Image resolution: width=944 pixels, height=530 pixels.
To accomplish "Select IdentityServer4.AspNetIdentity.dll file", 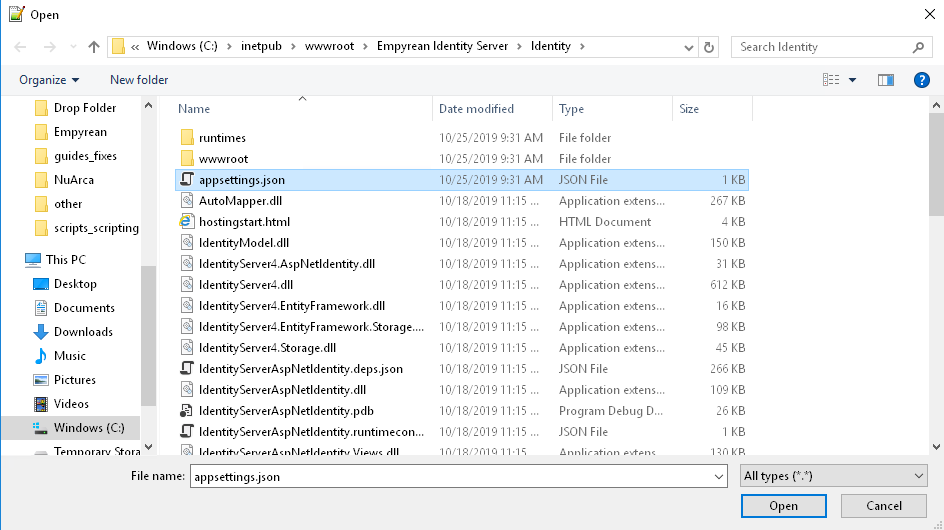I will pos(287,264).
